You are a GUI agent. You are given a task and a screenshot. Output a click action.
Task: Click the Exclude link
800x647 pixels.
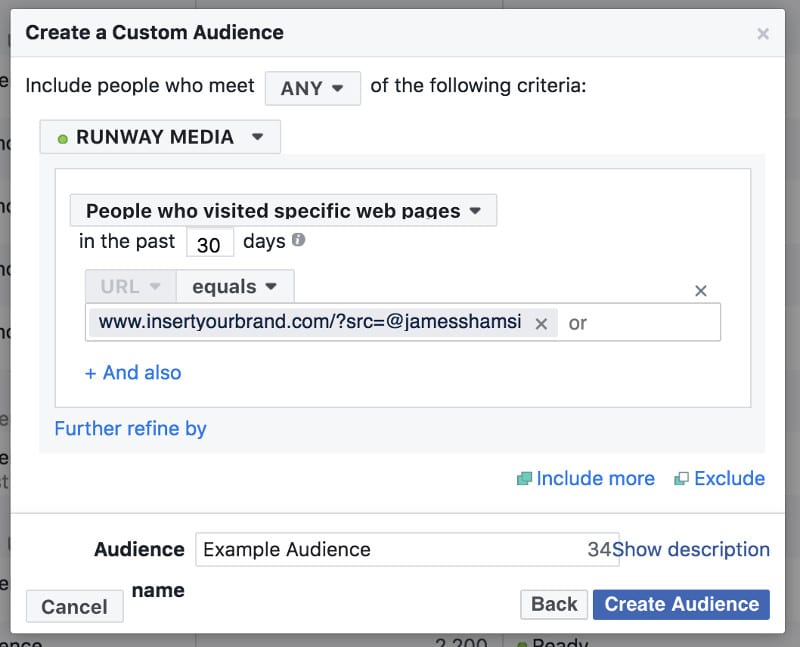(x=730, y=479)
